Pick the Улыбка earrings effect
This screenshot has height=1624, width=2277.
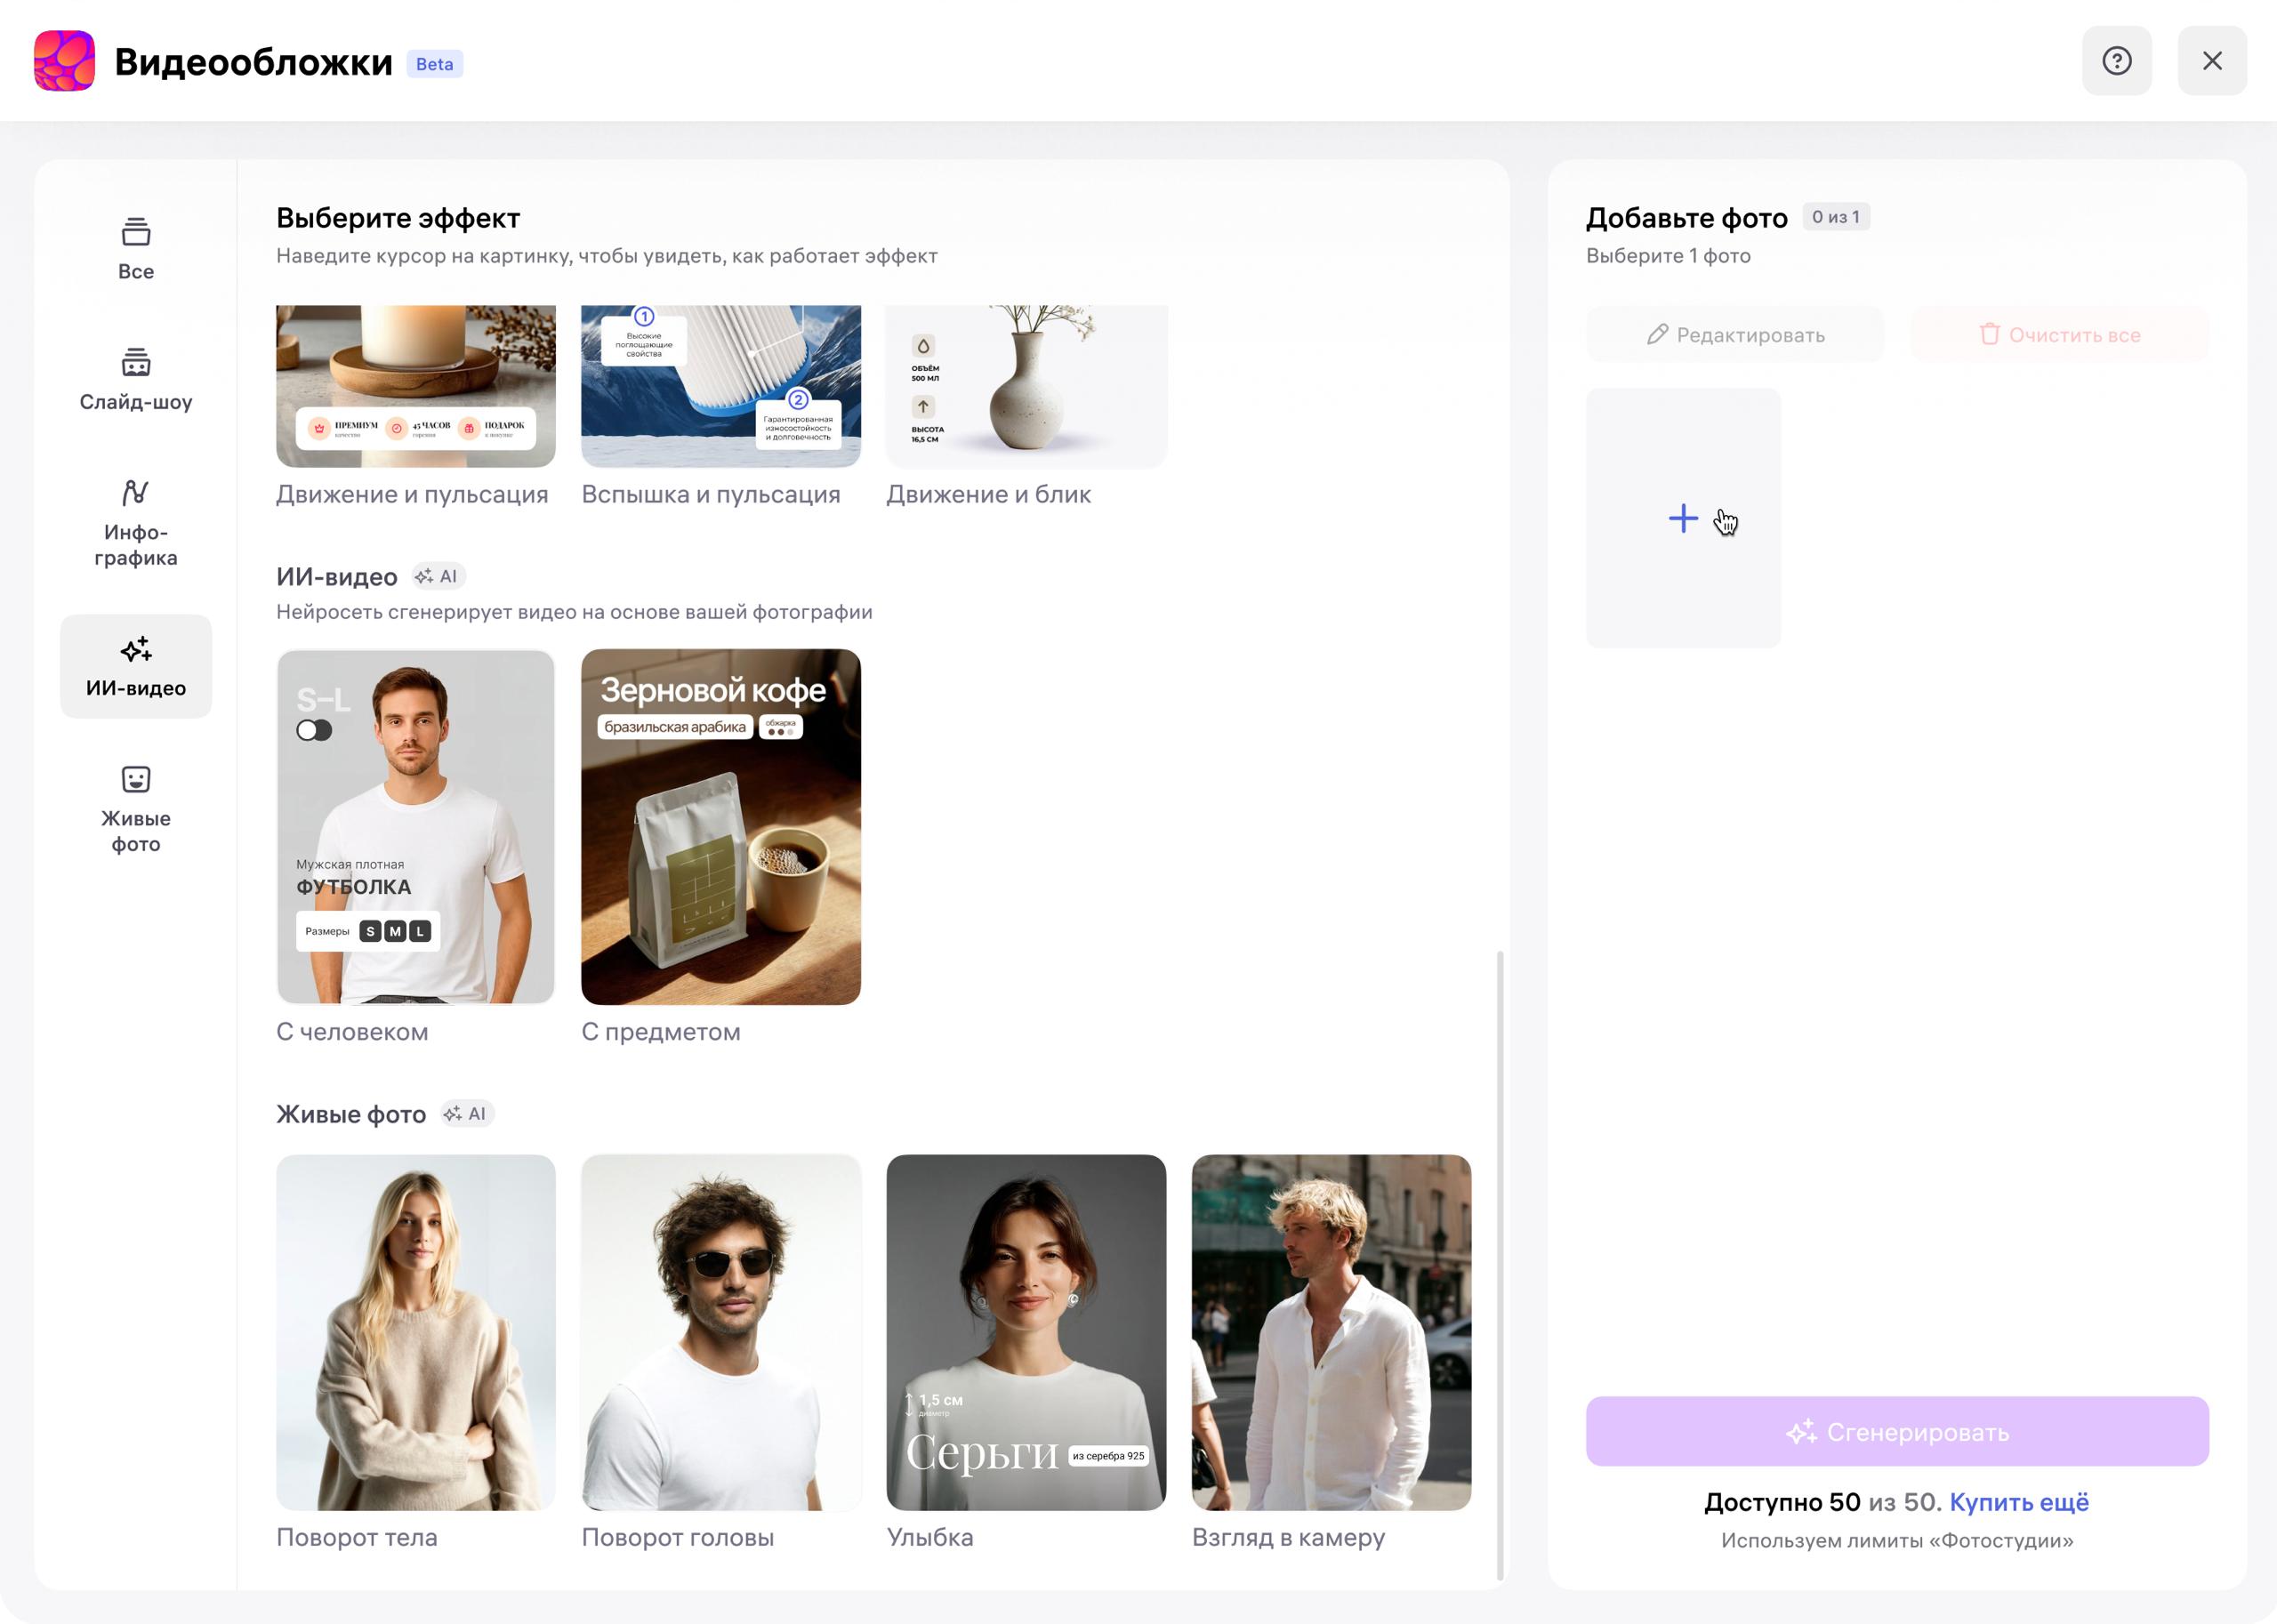(1026, 1332)
